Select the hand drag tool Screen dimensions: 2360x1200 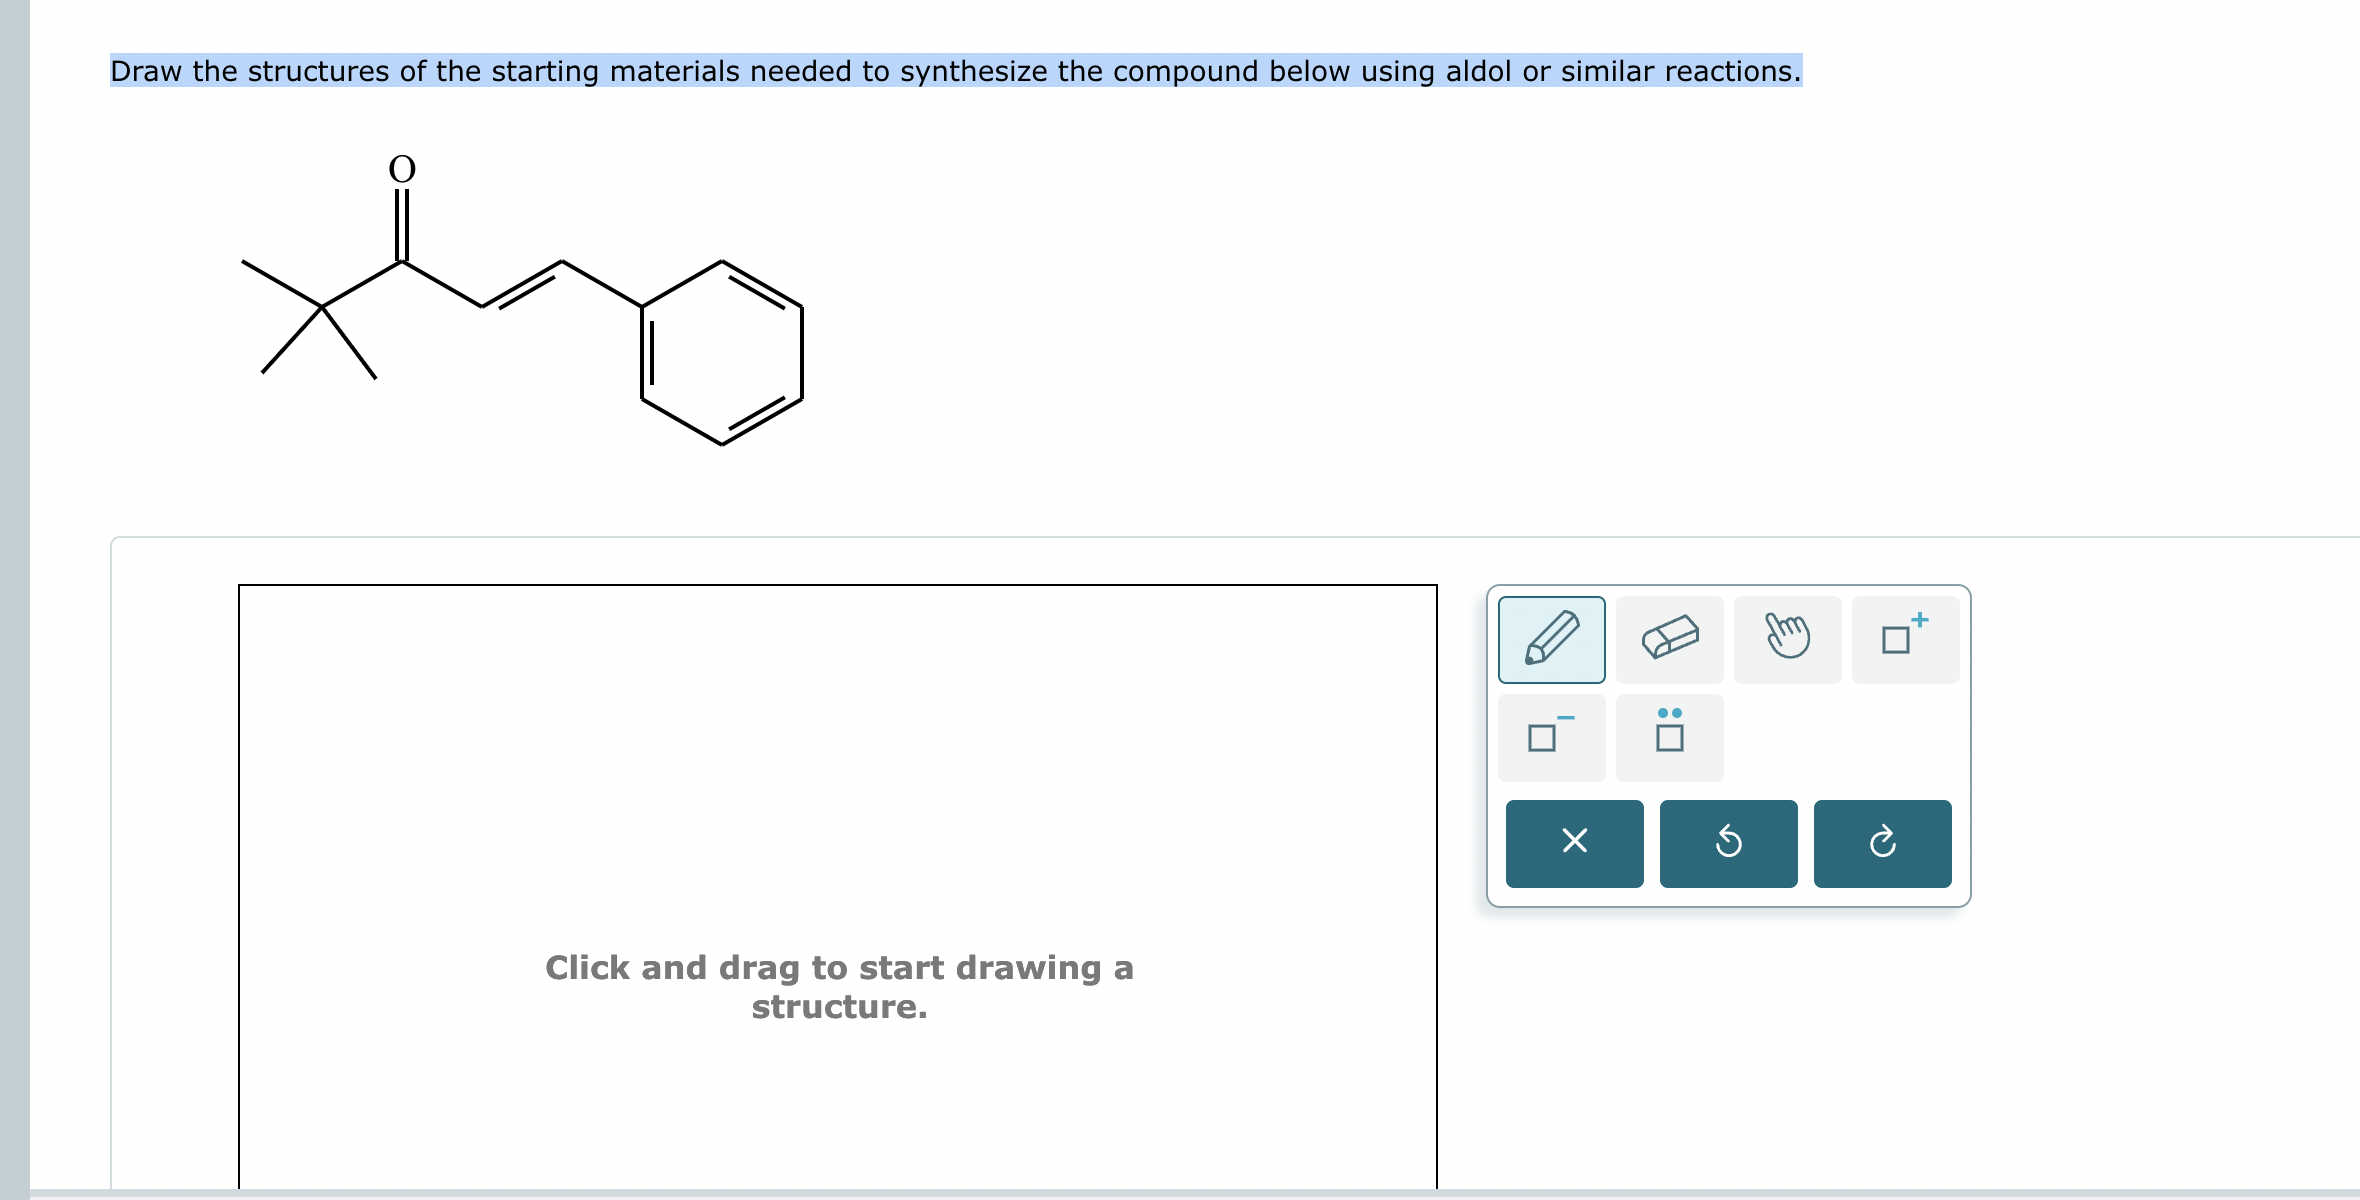pyautogui.click(x=1787, y=638)
